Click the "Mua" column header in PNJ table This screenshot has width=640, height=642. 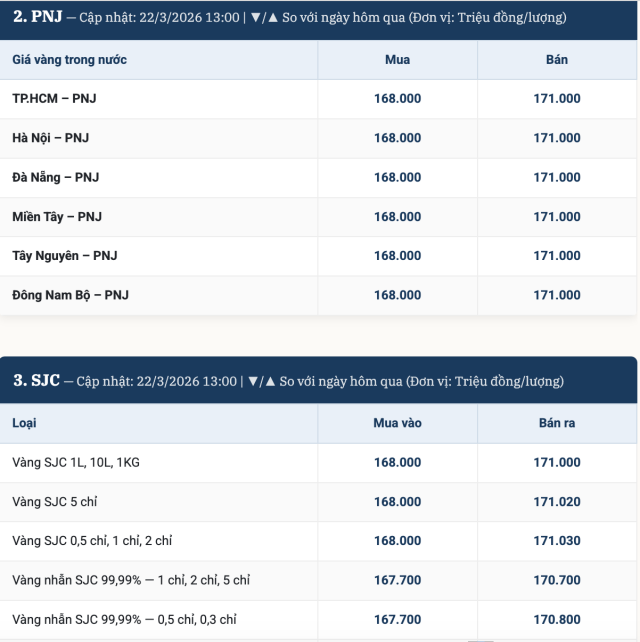coord(397,60)
